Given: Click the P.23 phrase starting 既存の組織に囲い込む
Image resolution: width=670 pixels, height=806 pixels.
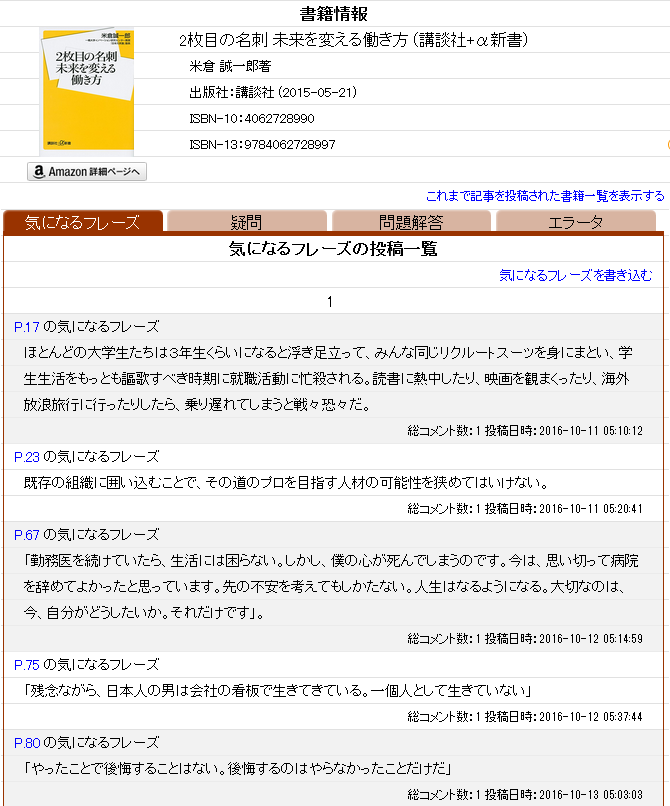Looking at the screenshot, I should (286, 483).
